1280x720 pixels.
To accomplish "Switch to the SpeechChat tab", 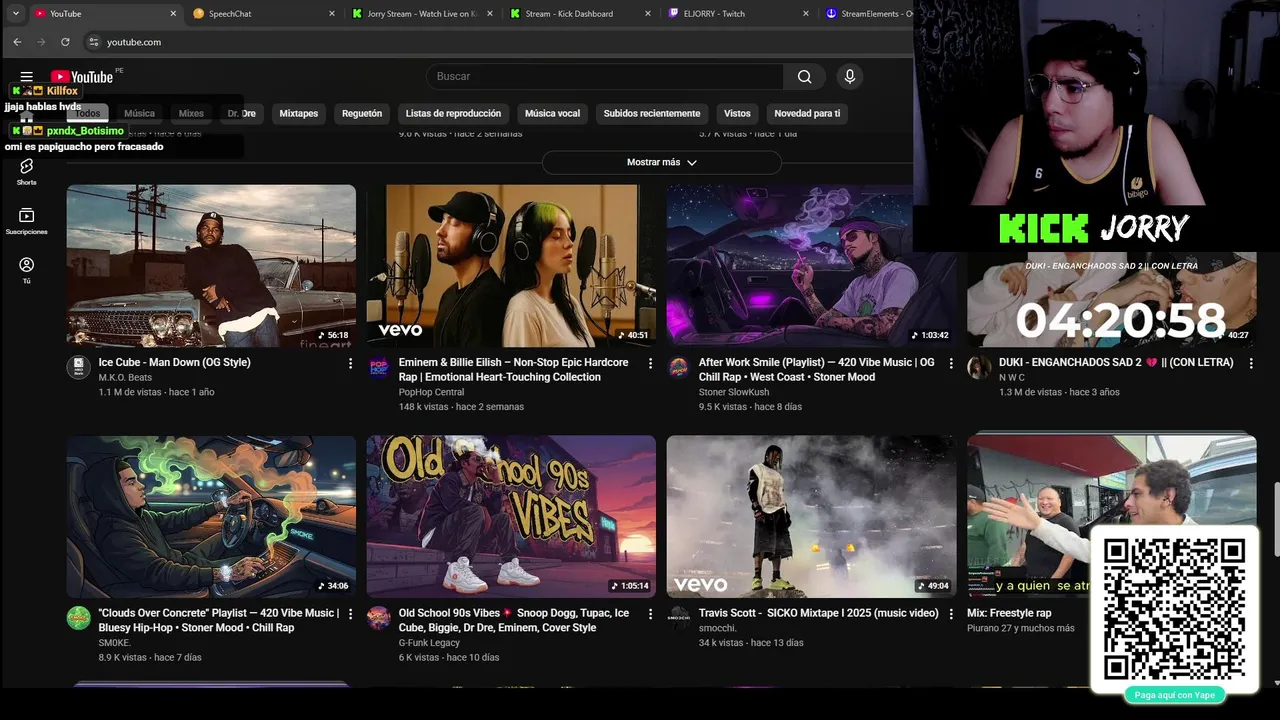I will (262, 14).
